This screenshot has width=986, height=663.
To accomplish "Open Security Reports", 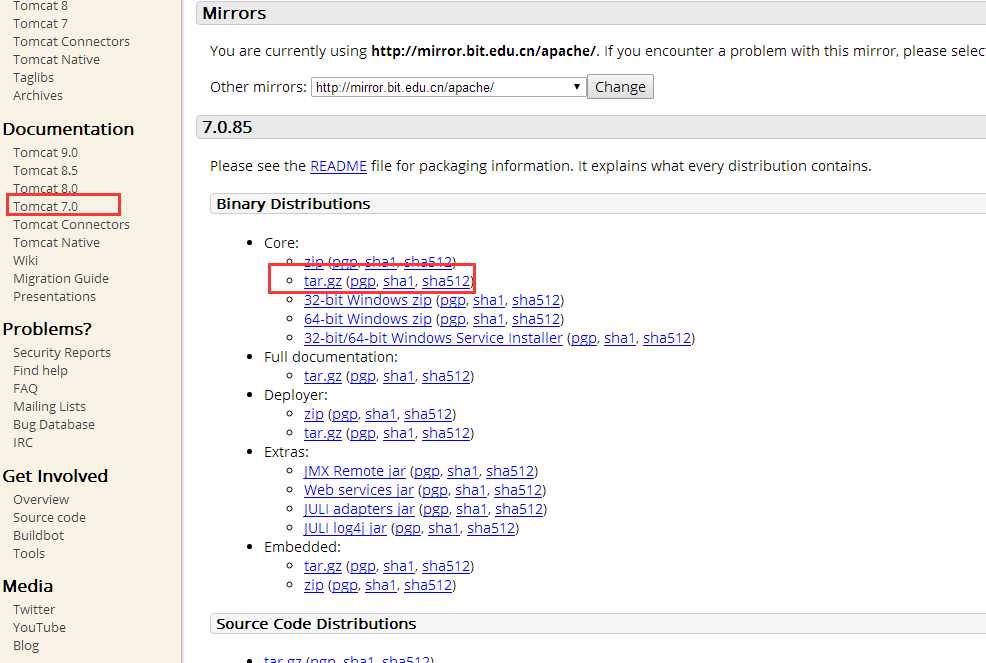I will [x=62, y=353].
